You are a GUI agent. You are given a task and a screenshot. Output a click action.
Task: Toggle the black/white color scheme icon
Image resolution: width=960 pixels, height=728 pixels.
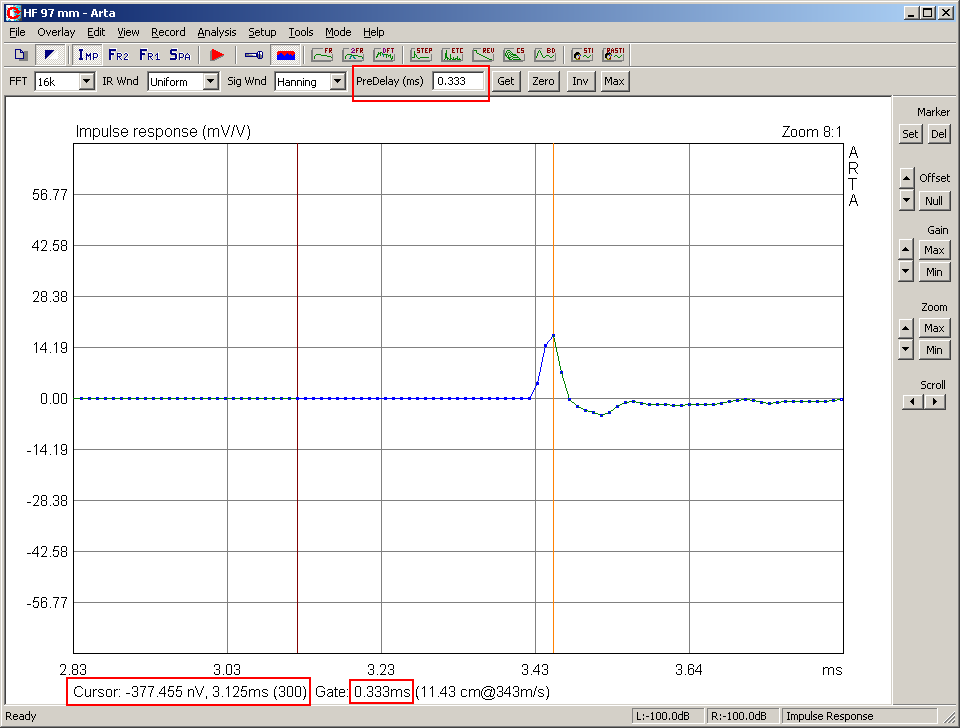click(x=50, y=55)
